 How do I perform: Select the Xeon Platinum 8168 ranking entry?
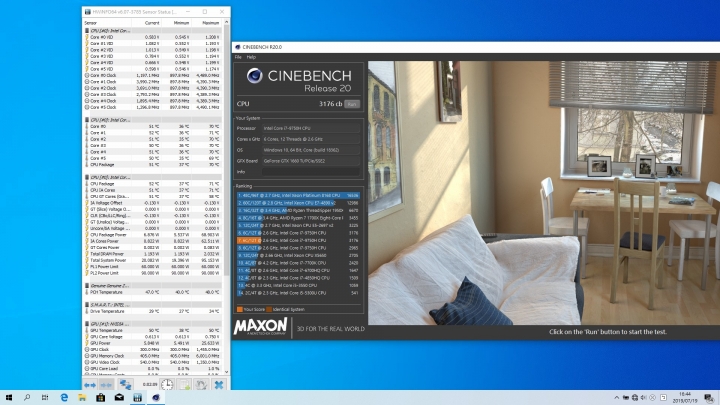(x=298, y=196)
